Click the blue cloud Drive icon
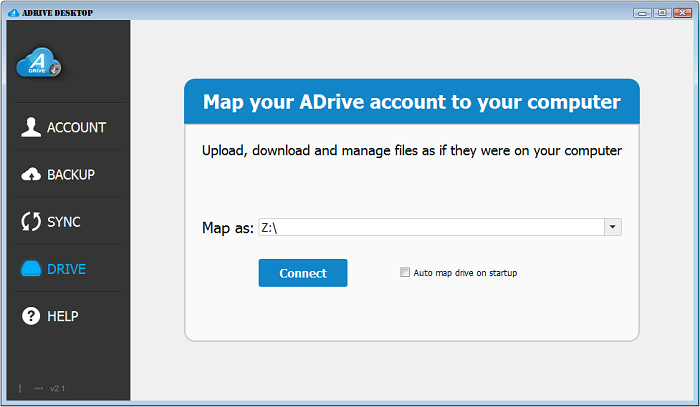Viewport: 700px width, 407px height. [x=31, y=269]
